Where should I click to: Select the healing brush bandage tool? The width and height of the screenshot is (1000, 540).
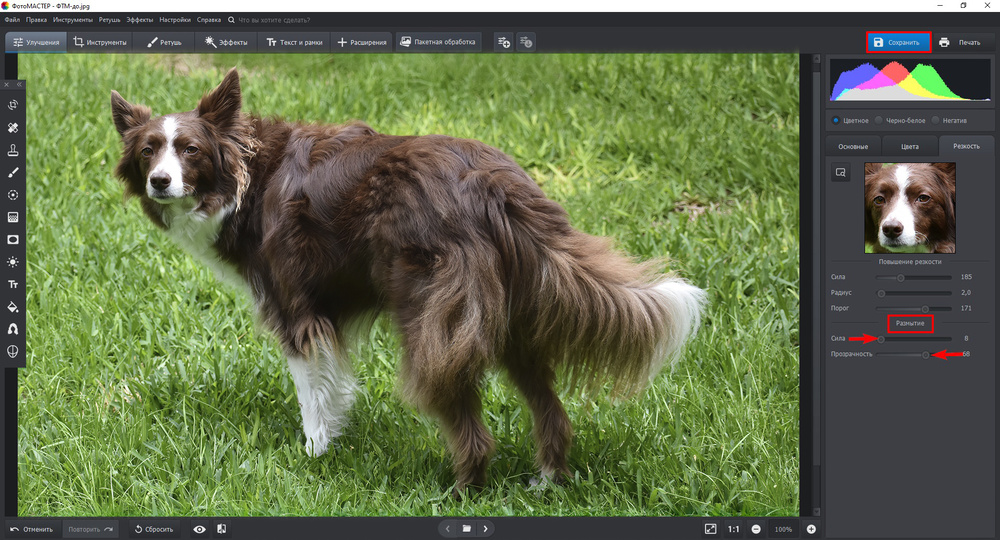point(13,128)
